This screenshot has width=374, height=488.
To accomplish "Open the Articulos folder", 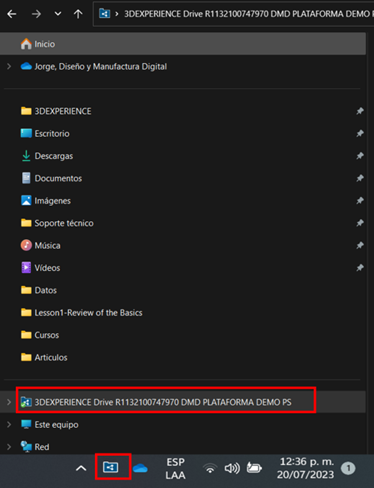I will (51, 357).
